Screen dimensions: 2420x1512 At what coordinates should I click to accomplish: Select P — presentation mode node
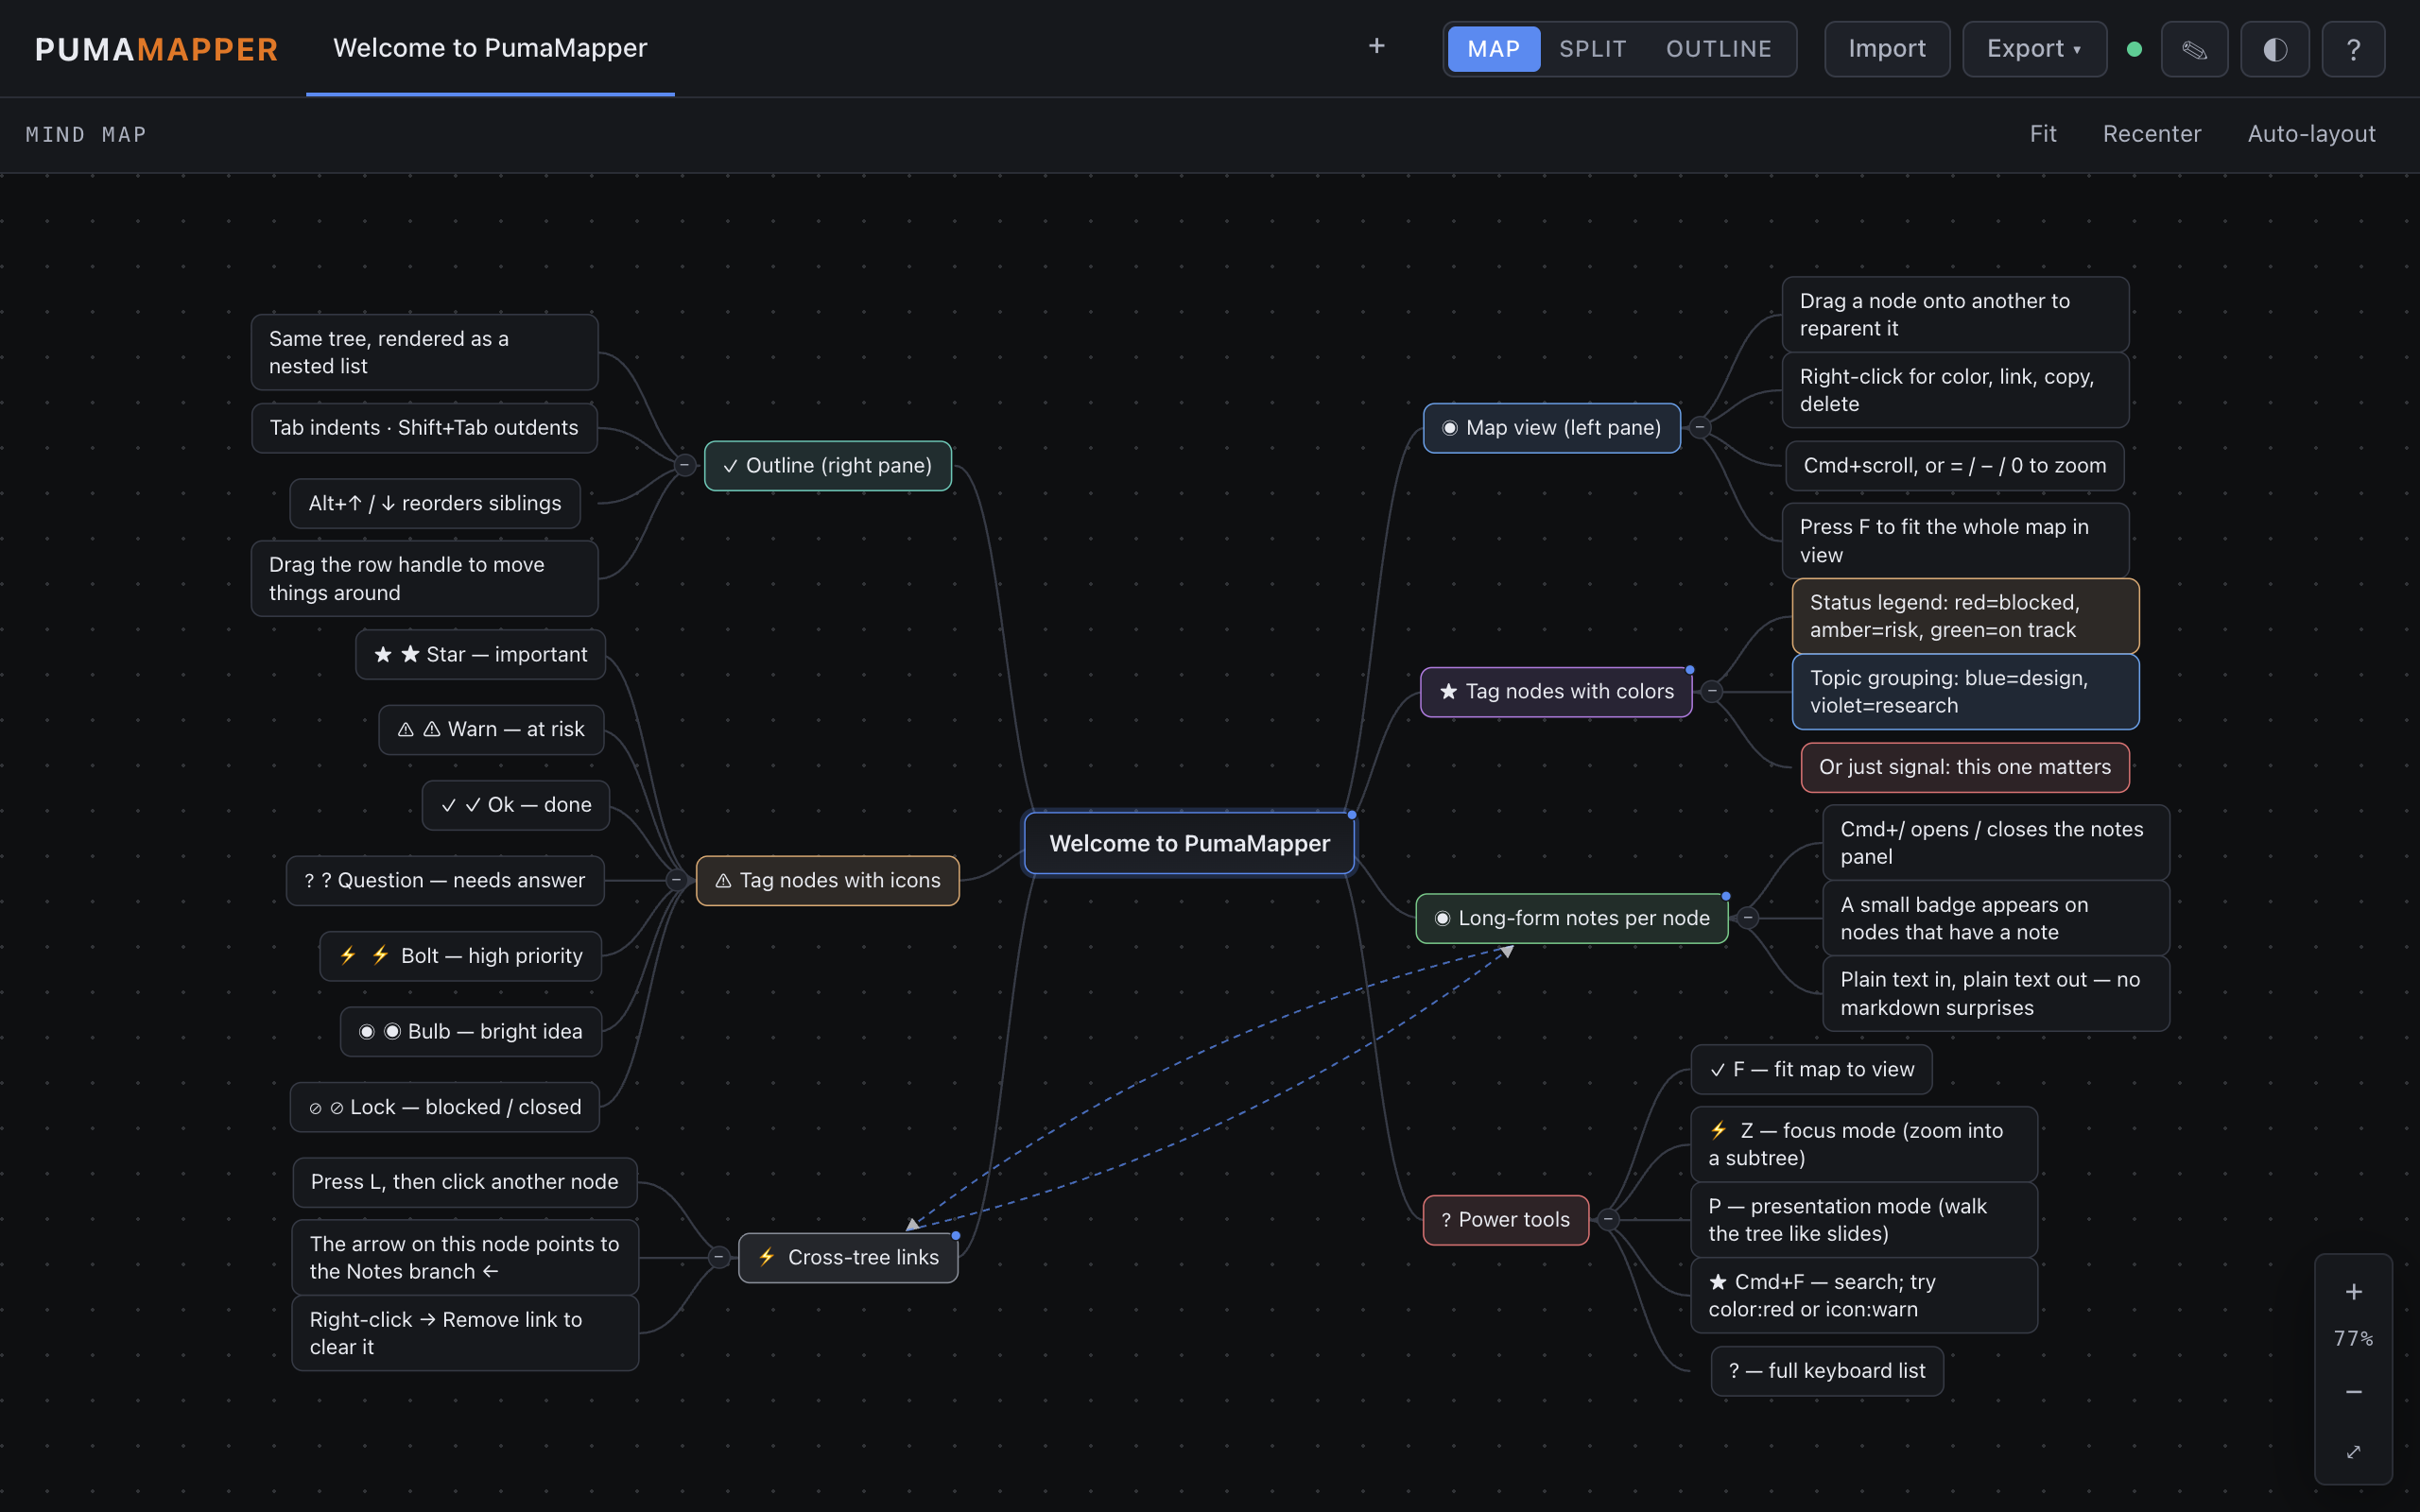(x=1864, y=1220)
